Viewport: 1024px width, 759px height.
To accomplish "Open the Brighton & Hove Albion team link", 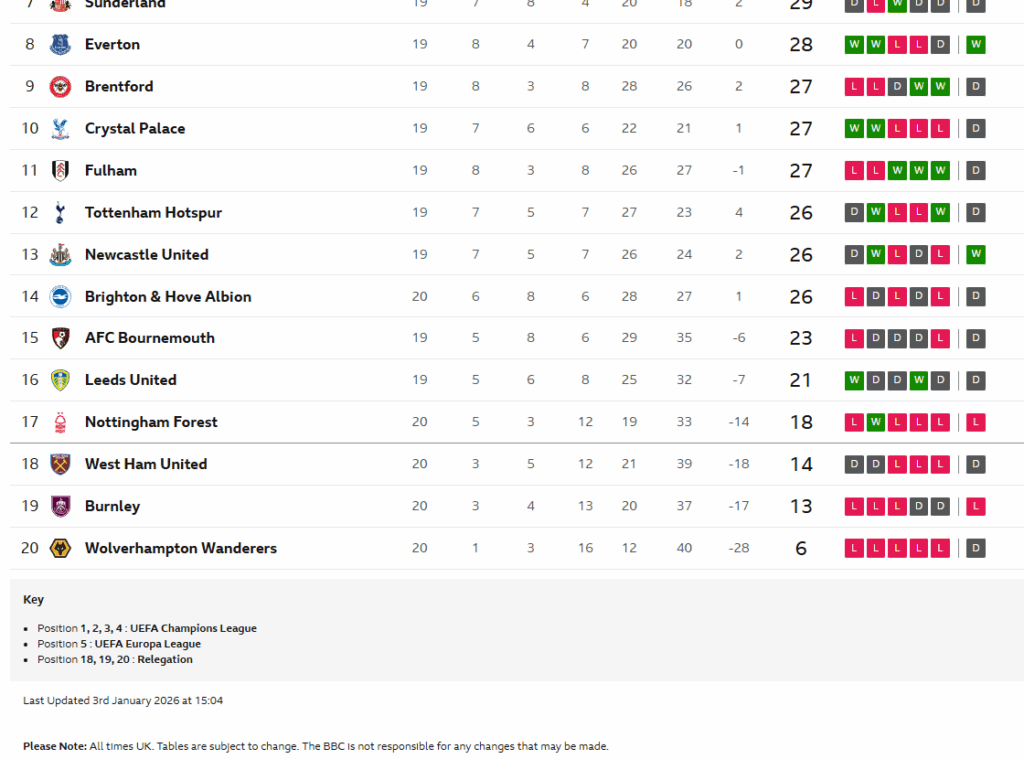I will [168, 296].
